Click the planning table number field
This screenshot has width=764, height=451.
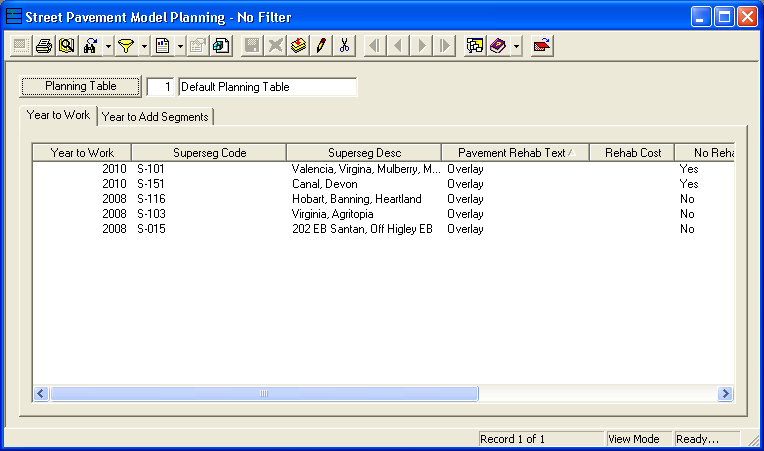(160, 87)
